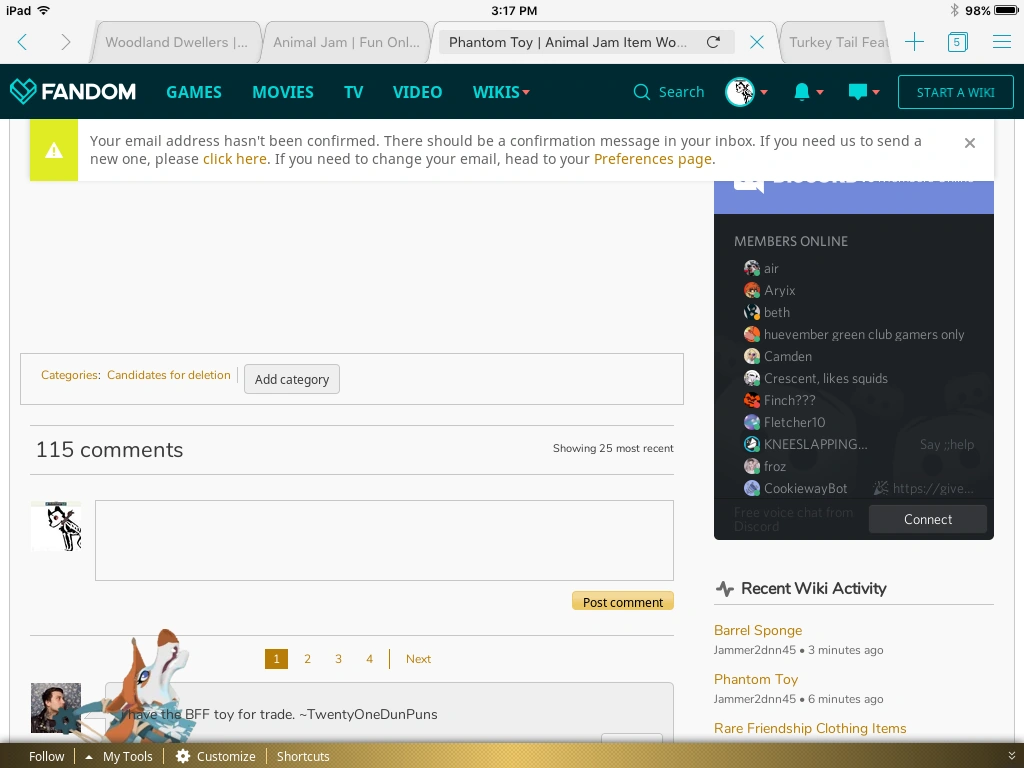
Task: Open Rare Friendship Clothing Items link
Action: click(810, 728)
